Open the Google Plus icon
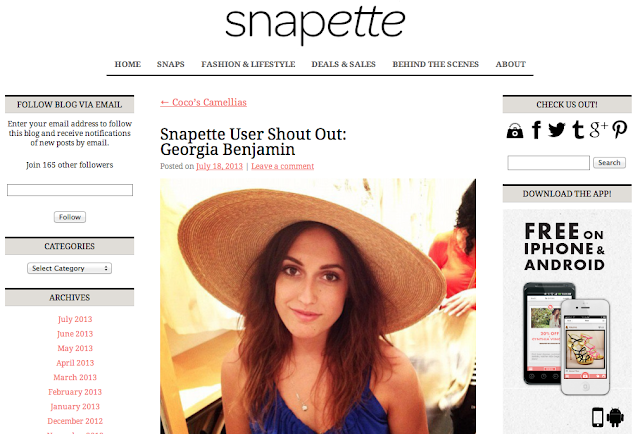640x434 pixels. pyautogui.click(x=598, y=129)
